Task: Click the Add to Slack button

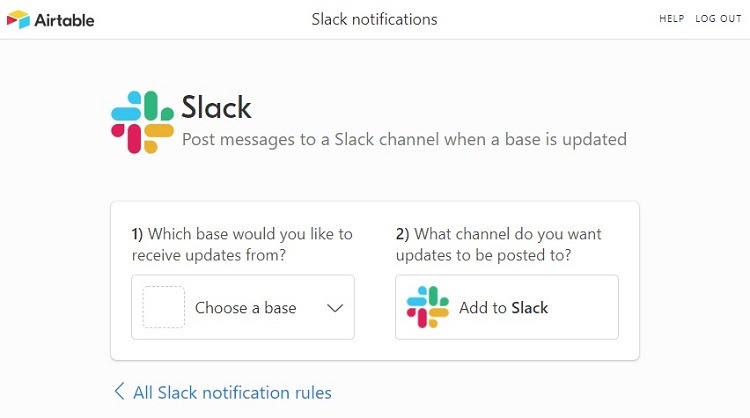Action: (507, 307)
